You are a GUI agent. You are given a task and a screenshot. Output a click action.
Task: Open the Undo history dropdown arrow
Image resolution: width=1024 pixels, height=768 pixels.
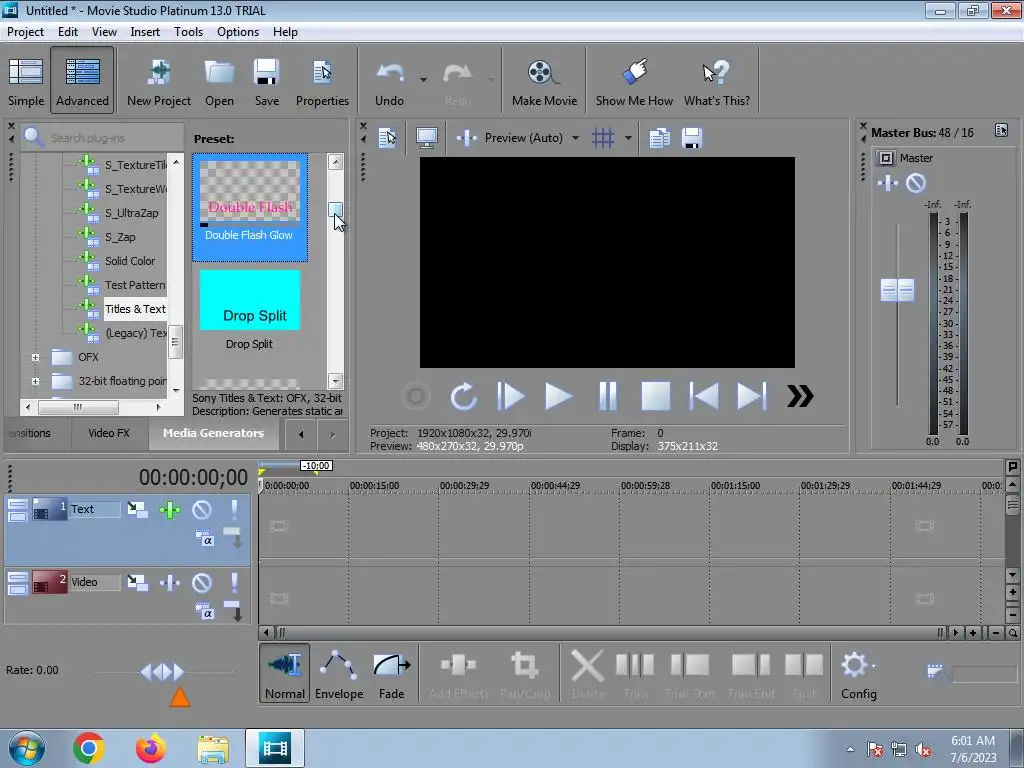[423, 80]
